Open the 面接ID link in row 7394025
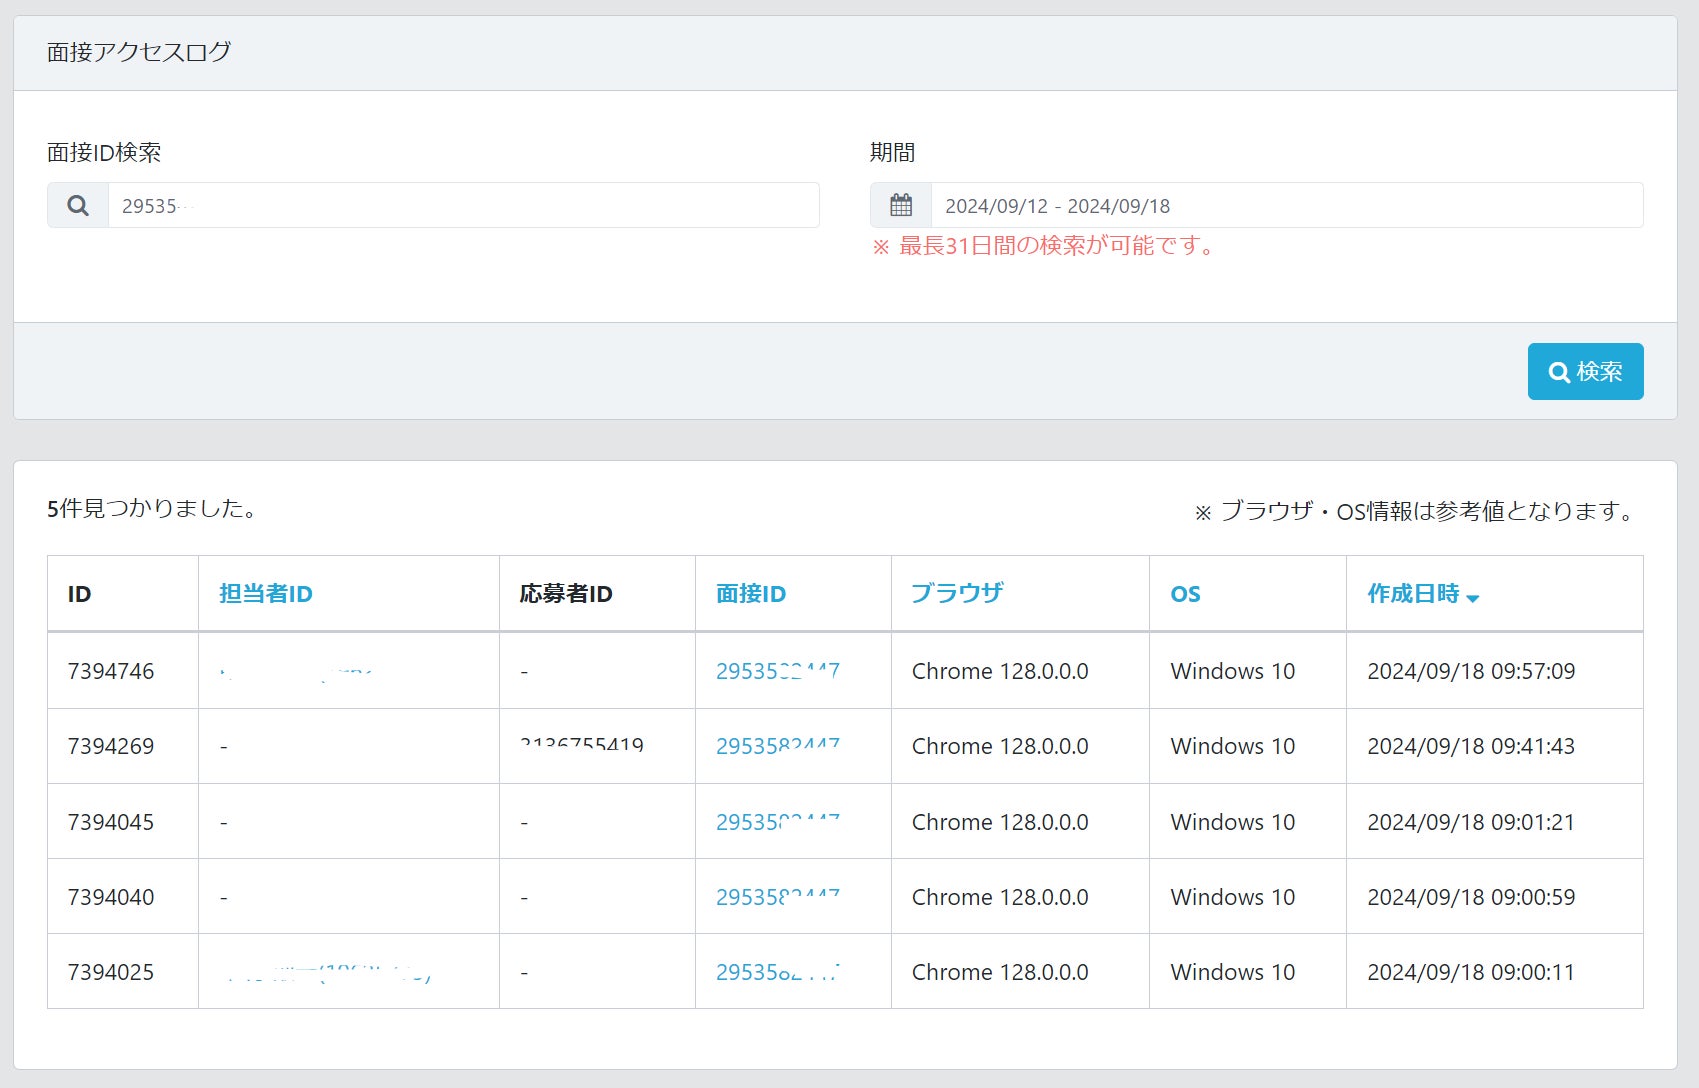Screen dimensions: 1699x1088 tap(778, 972)
